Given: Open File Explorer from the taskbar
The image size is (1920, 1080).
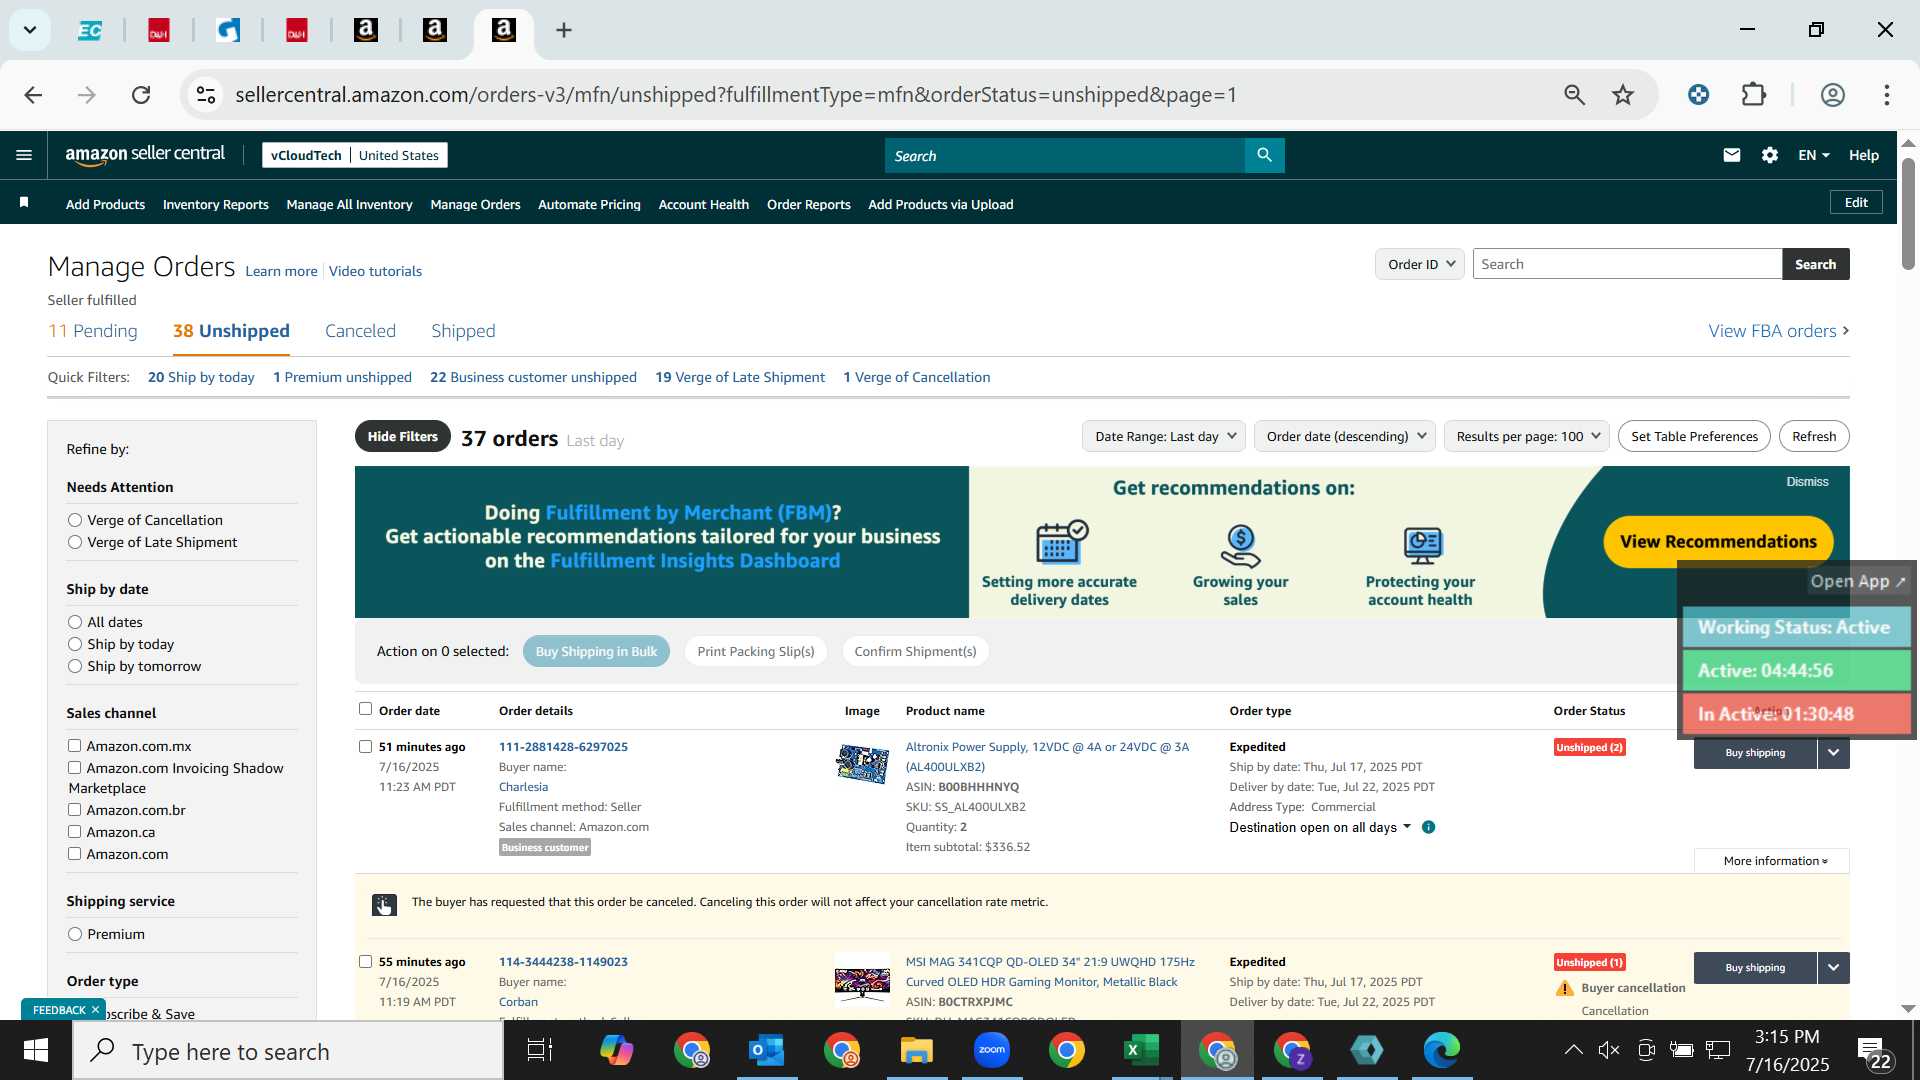Looking at the screenshot, I should [x=916, y=1050].
